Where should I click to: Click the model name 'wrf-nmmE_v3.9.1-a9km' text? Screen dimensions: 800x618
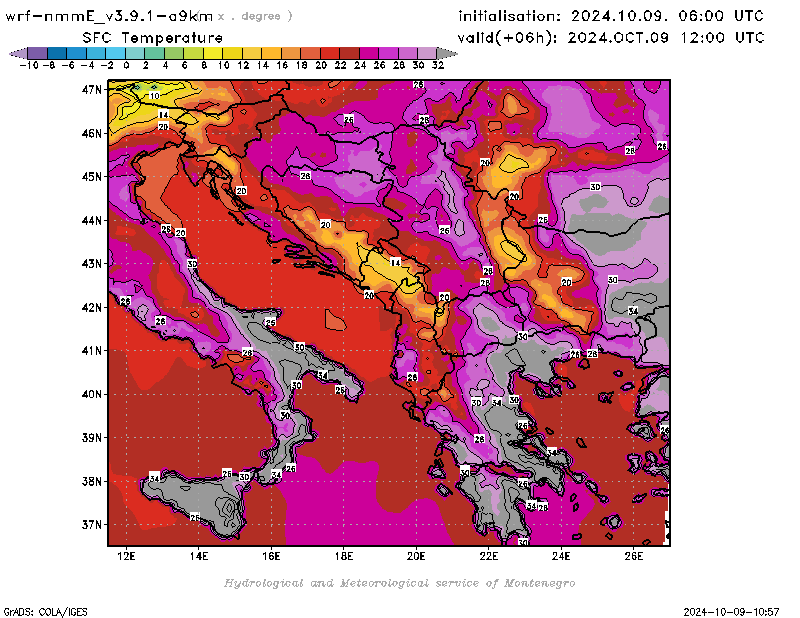[109, 16]
